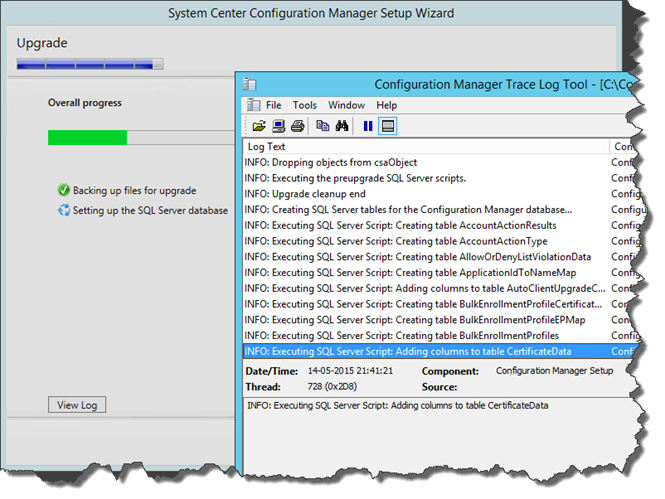The height and width of the screenshot is (499, 665).
Task: Click the spinning icon beside Setting up SQL Server
Action: 64,210
